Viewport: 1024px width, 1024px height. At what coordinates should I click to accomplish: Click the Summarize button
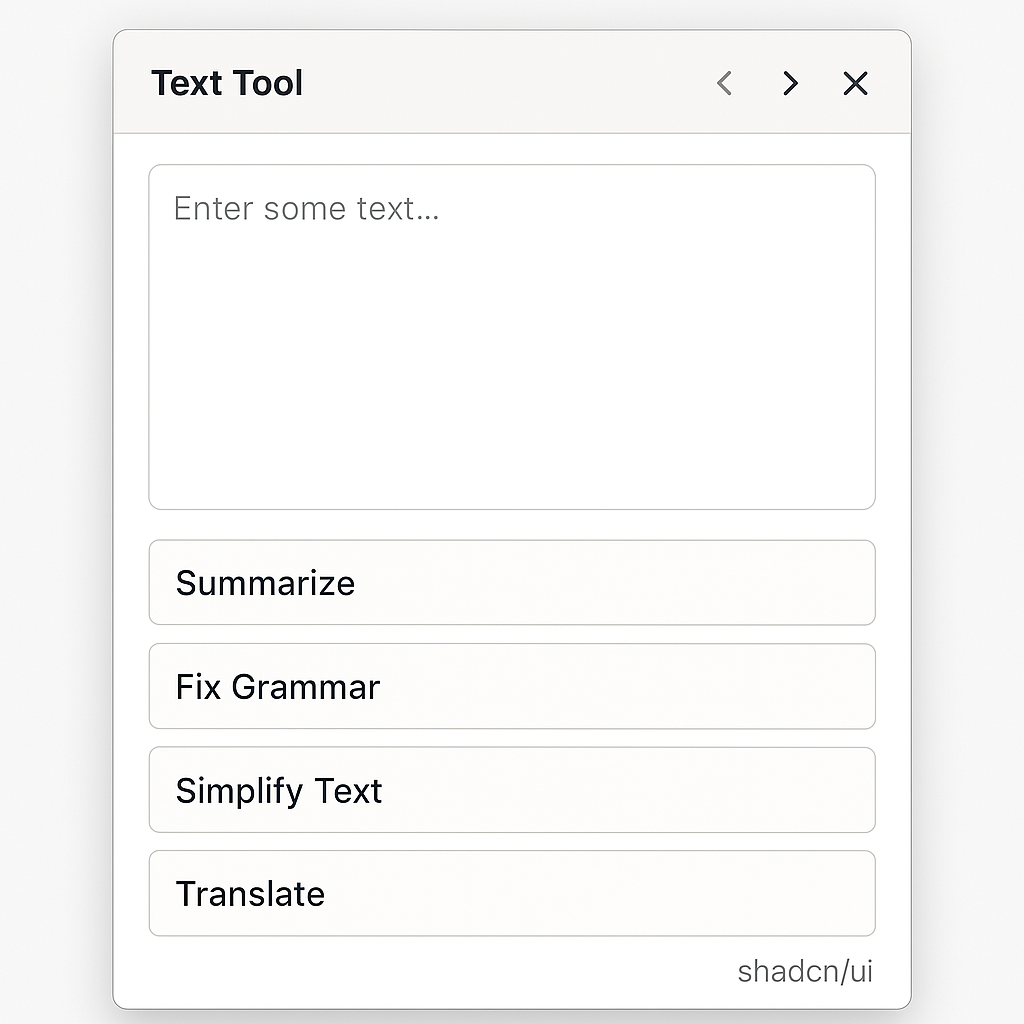(x=511, y=583)
